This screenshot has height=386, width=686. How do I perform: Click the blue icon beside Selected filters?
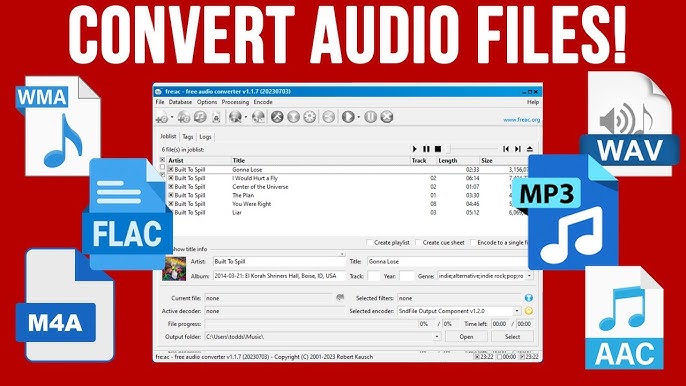pos(528,298)
